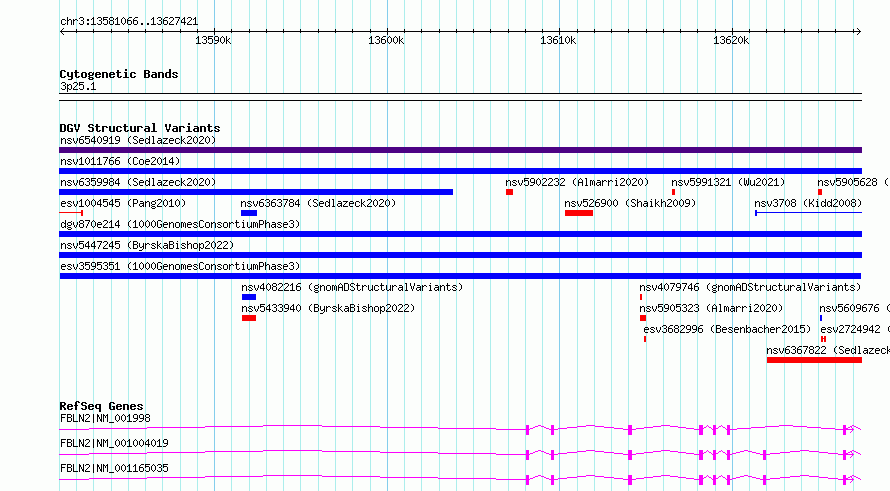The width and height of the screenshot is (890, 491).
Task: Open the FBLN2|NM_001998 gene label
Action: pyautogui.click(x=105, y=418)
